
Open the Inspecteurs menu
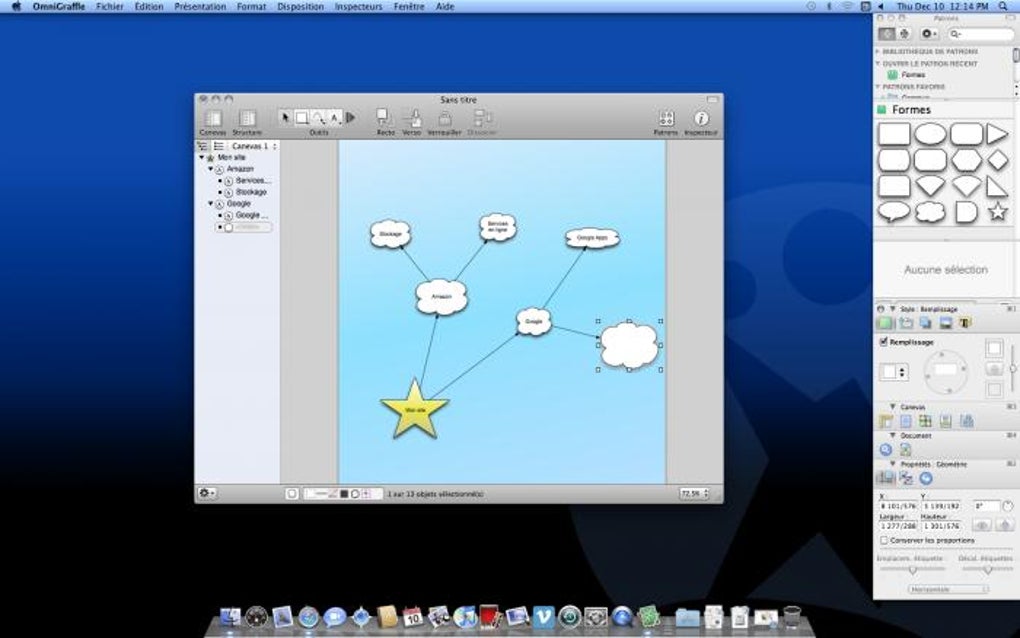pyautogui.click(x=358, y=7)
